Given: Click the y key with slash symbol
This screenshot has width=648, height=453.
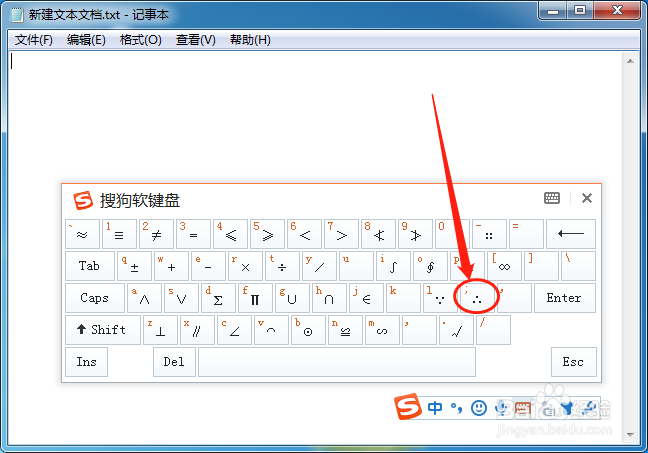Looking at the screenshot, I should tap(319, 266).
